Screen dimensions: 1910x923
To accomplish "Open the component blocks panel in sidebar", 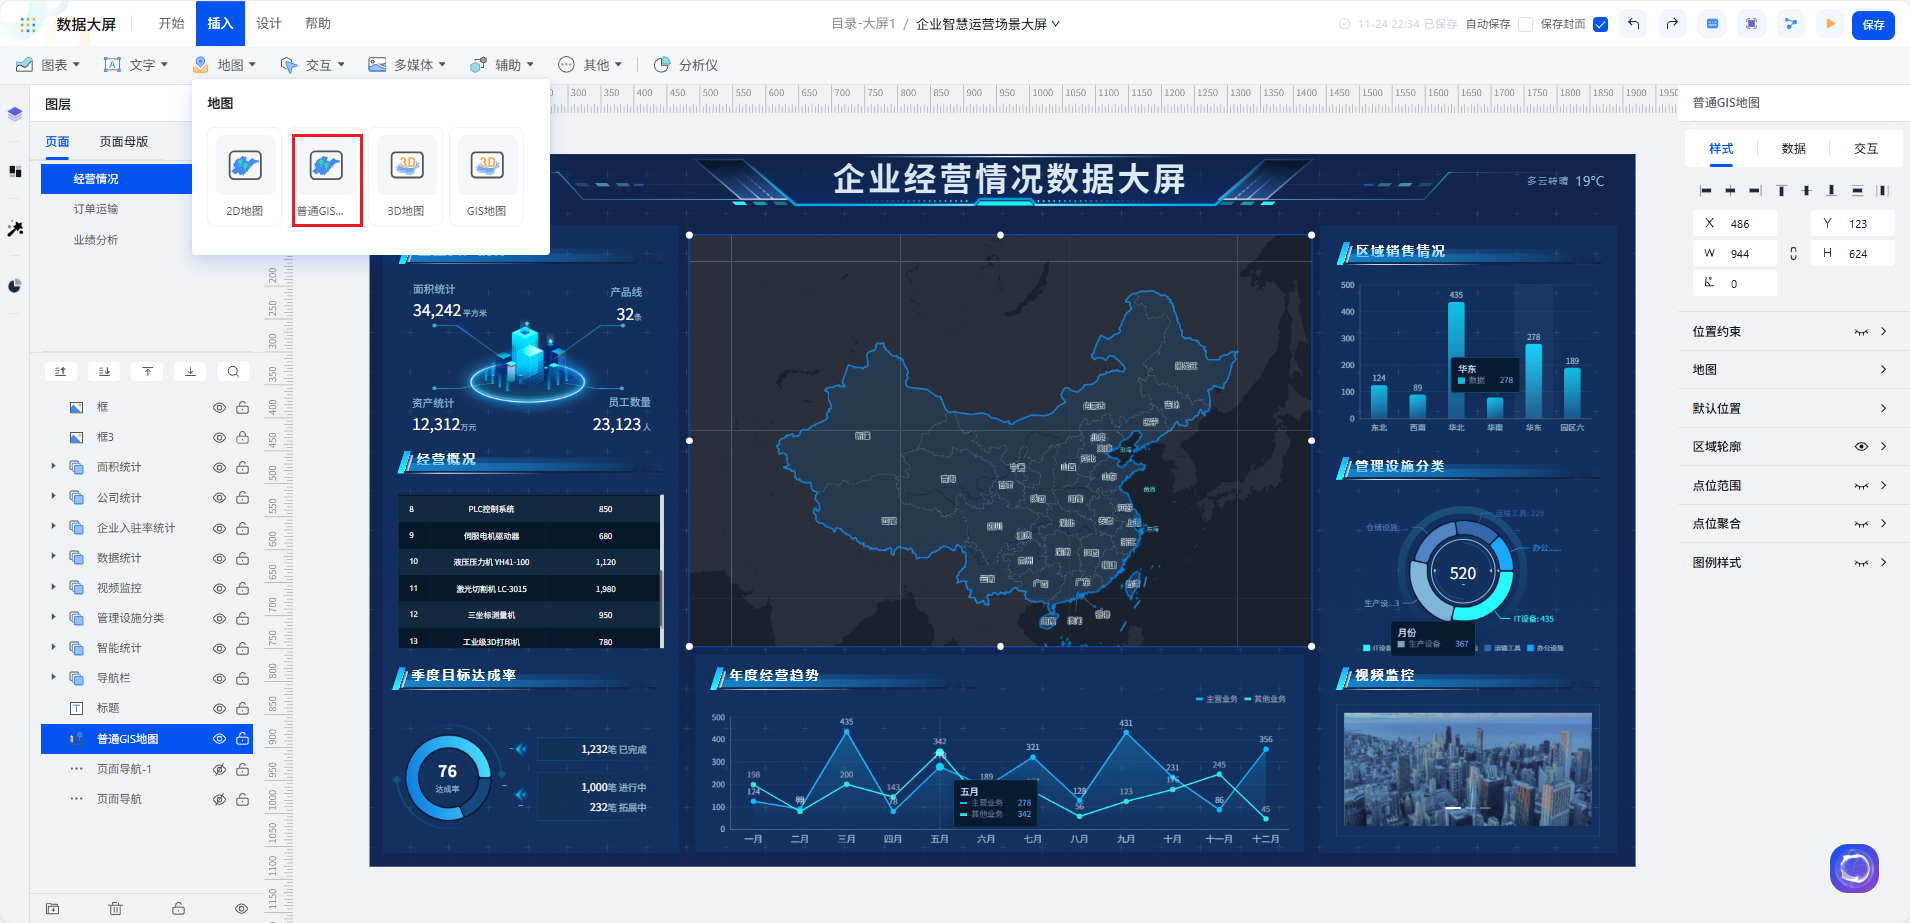I will click(15, 171).
